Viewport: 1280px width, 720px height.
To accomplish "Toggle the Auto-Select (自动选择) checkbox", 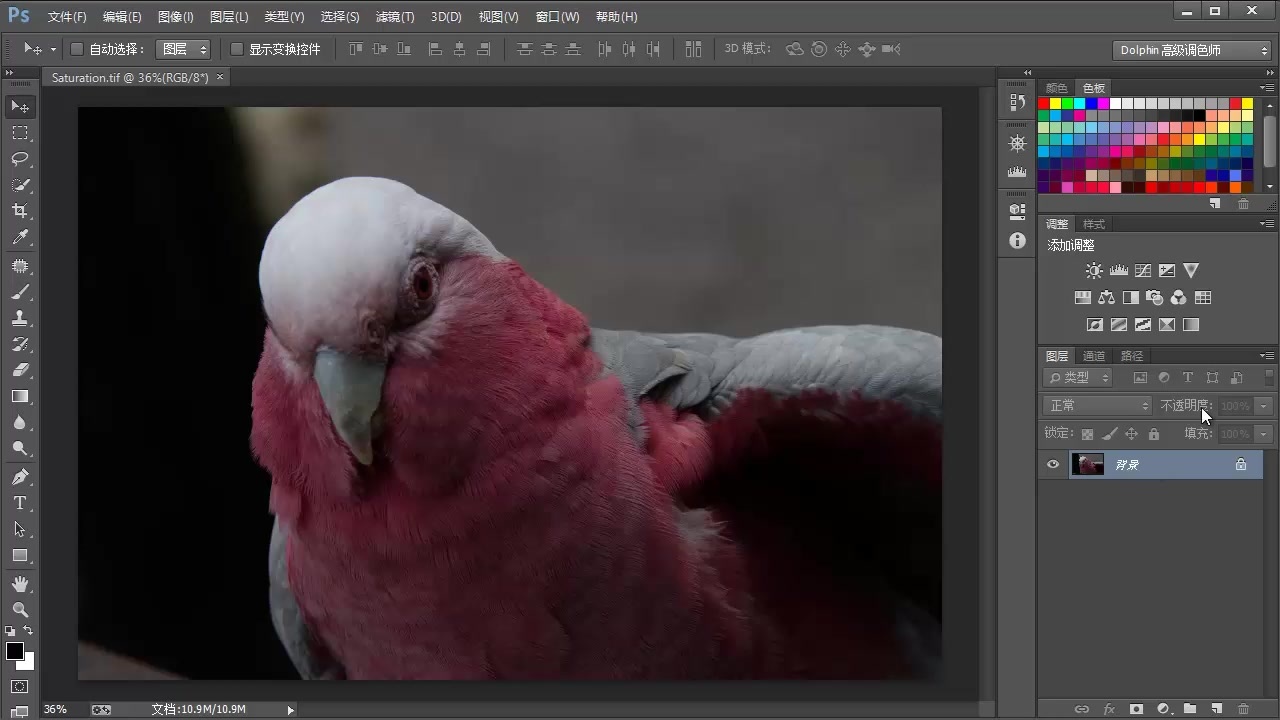I will [77, 49].
